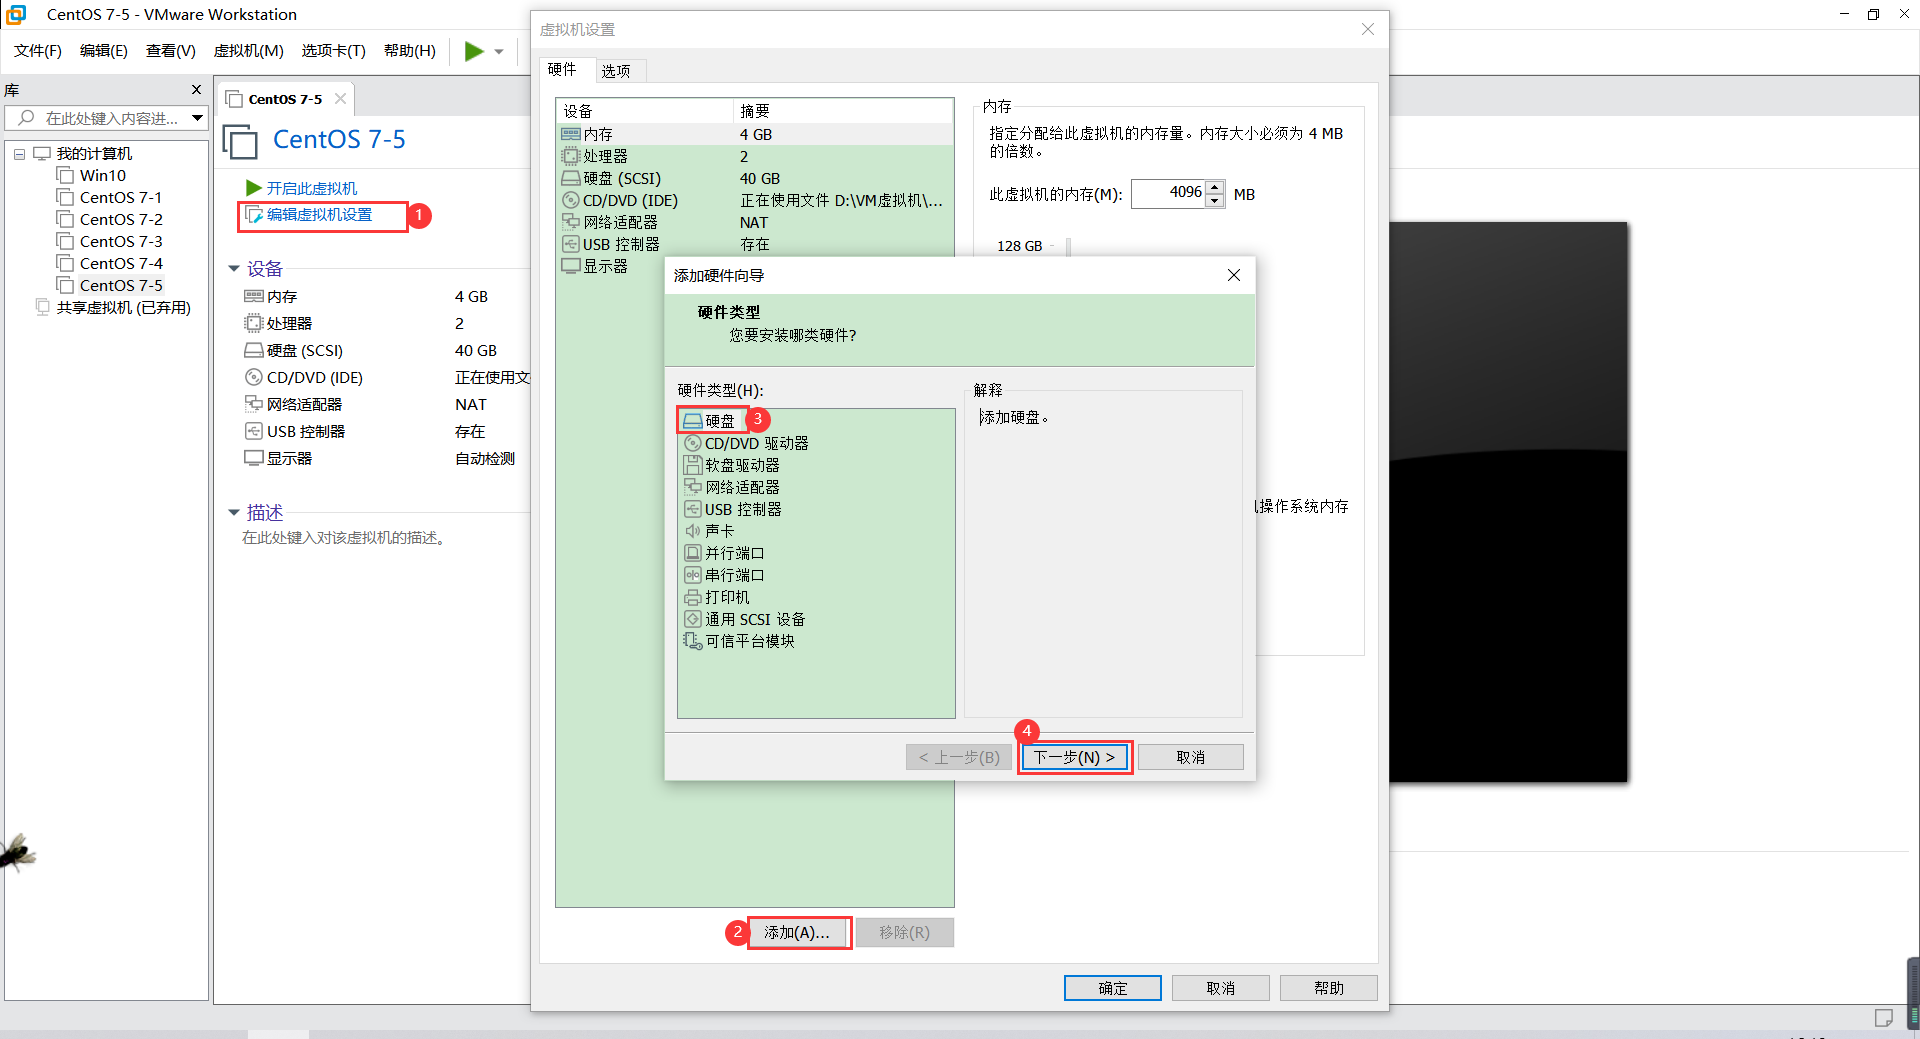Viewport: 1920px width, 1039px height.
Task: Select the 并行端口 parallel port icon
Action: 693,553
